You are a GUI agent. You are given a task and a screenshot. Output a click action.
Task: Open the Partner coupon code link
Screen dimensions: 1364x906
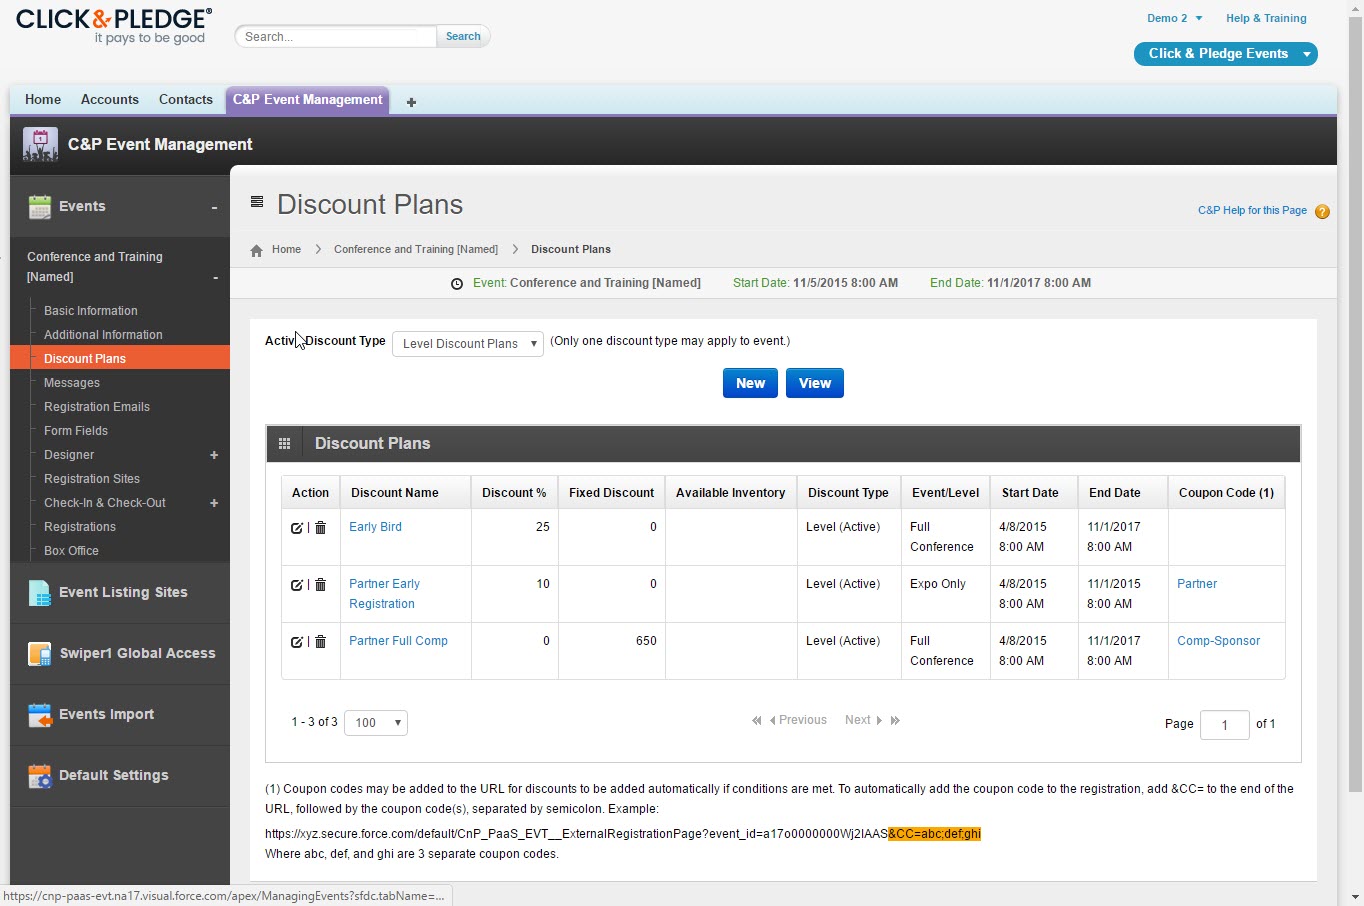point(1196,583)
